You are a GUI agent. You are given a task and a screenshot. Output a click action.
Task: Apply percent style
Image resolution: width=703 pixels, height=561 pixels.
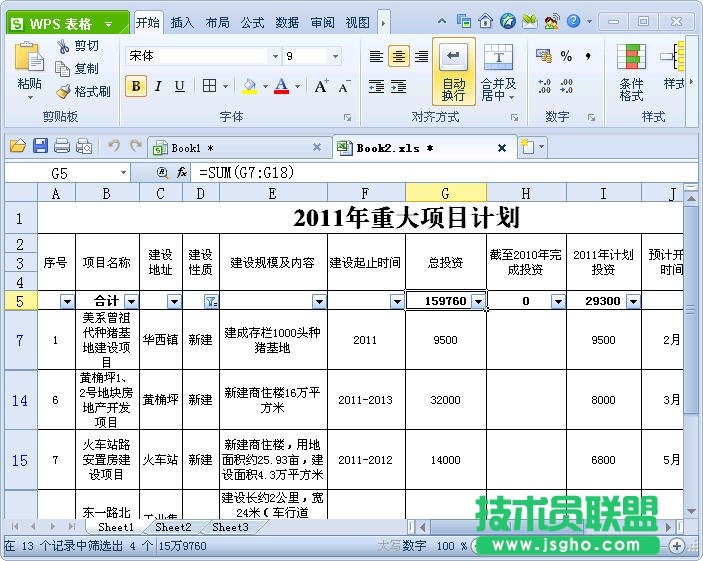(566, 56)
